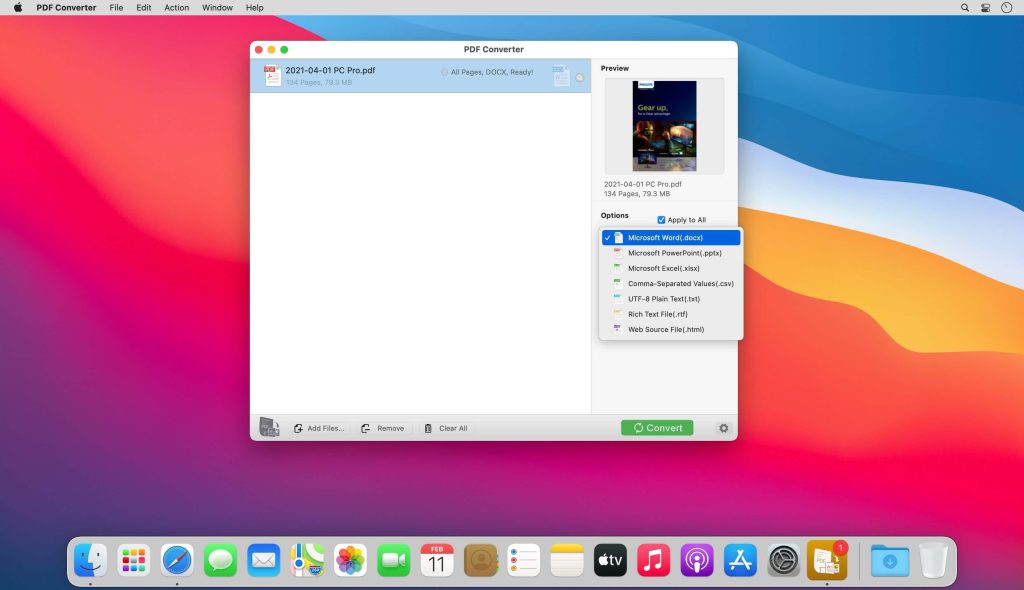Open settings via the gear icon
This screenshot has width=1024, height=590.
click(x=723, y=428)
